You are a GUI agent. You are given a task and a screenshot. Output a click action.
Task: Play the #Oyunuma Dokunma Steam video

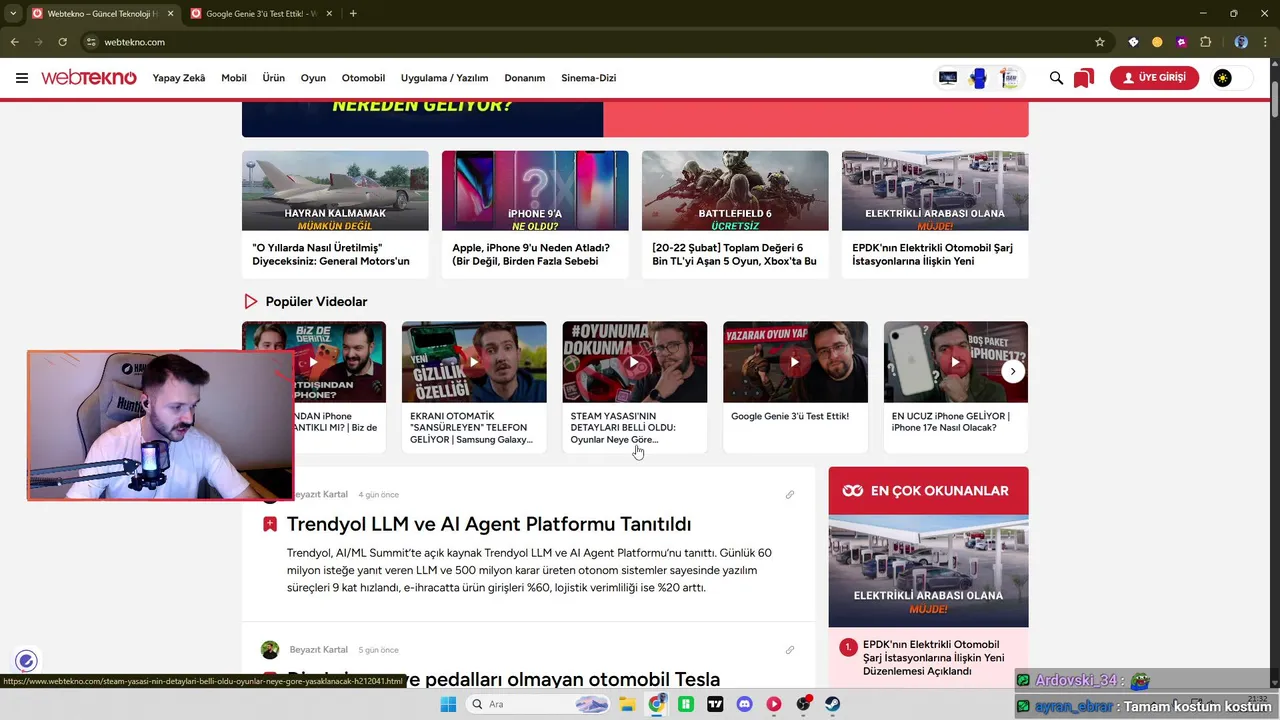[x=635, y=362]
